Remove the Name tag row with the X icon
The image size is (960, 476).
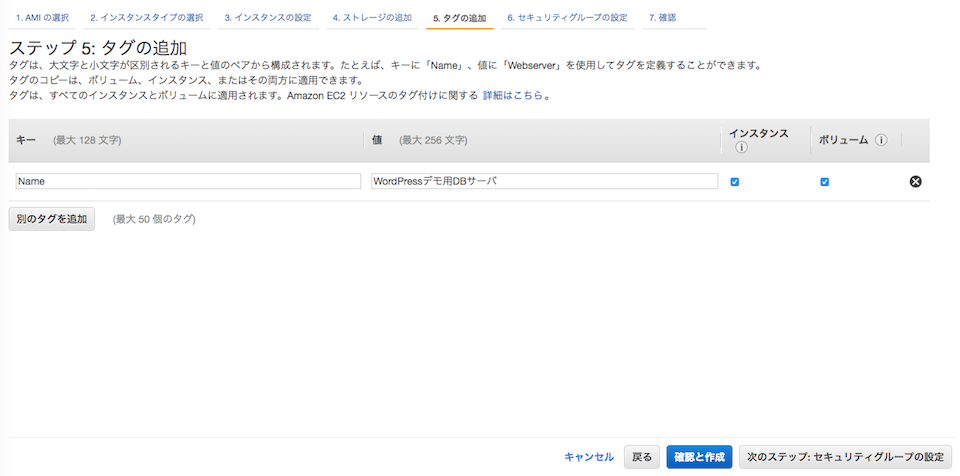[x=915, y=181]
